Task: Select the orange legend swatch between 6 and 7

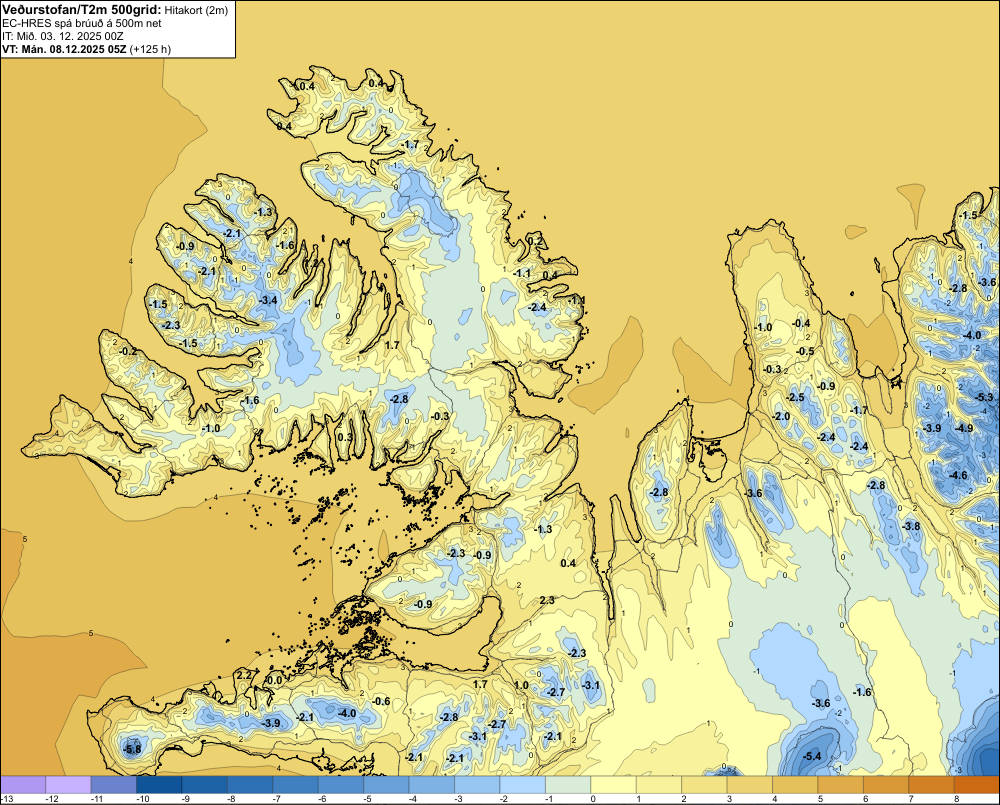Action: tap(886, 785)
